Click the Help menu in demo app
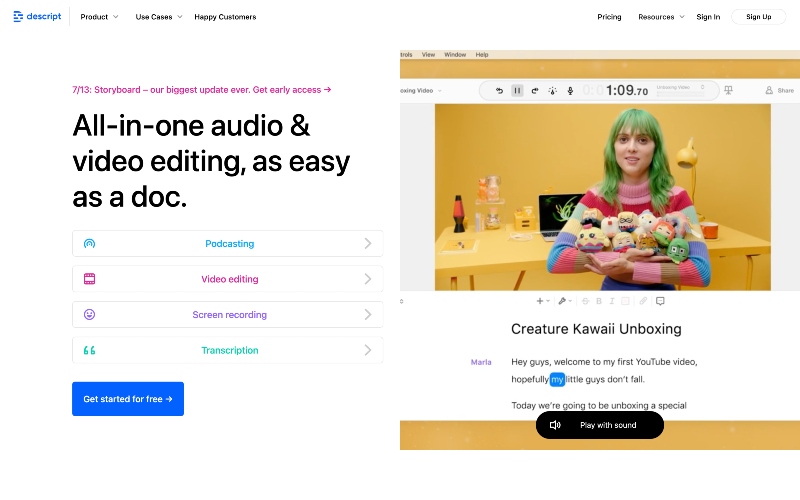 pos(482,55)
